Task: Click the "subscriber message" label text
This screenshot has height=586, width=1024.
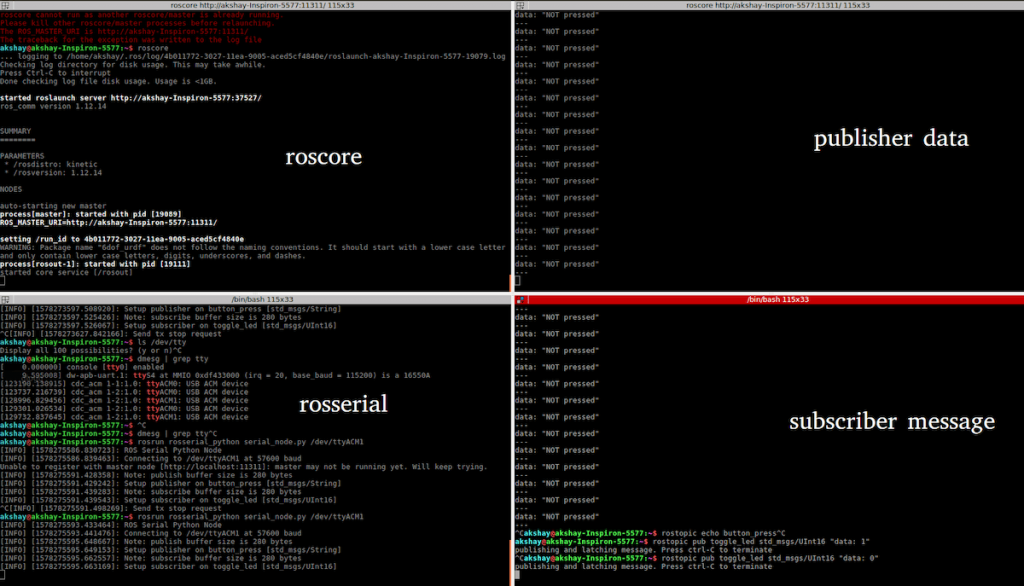Action: (x=892, y=422)
